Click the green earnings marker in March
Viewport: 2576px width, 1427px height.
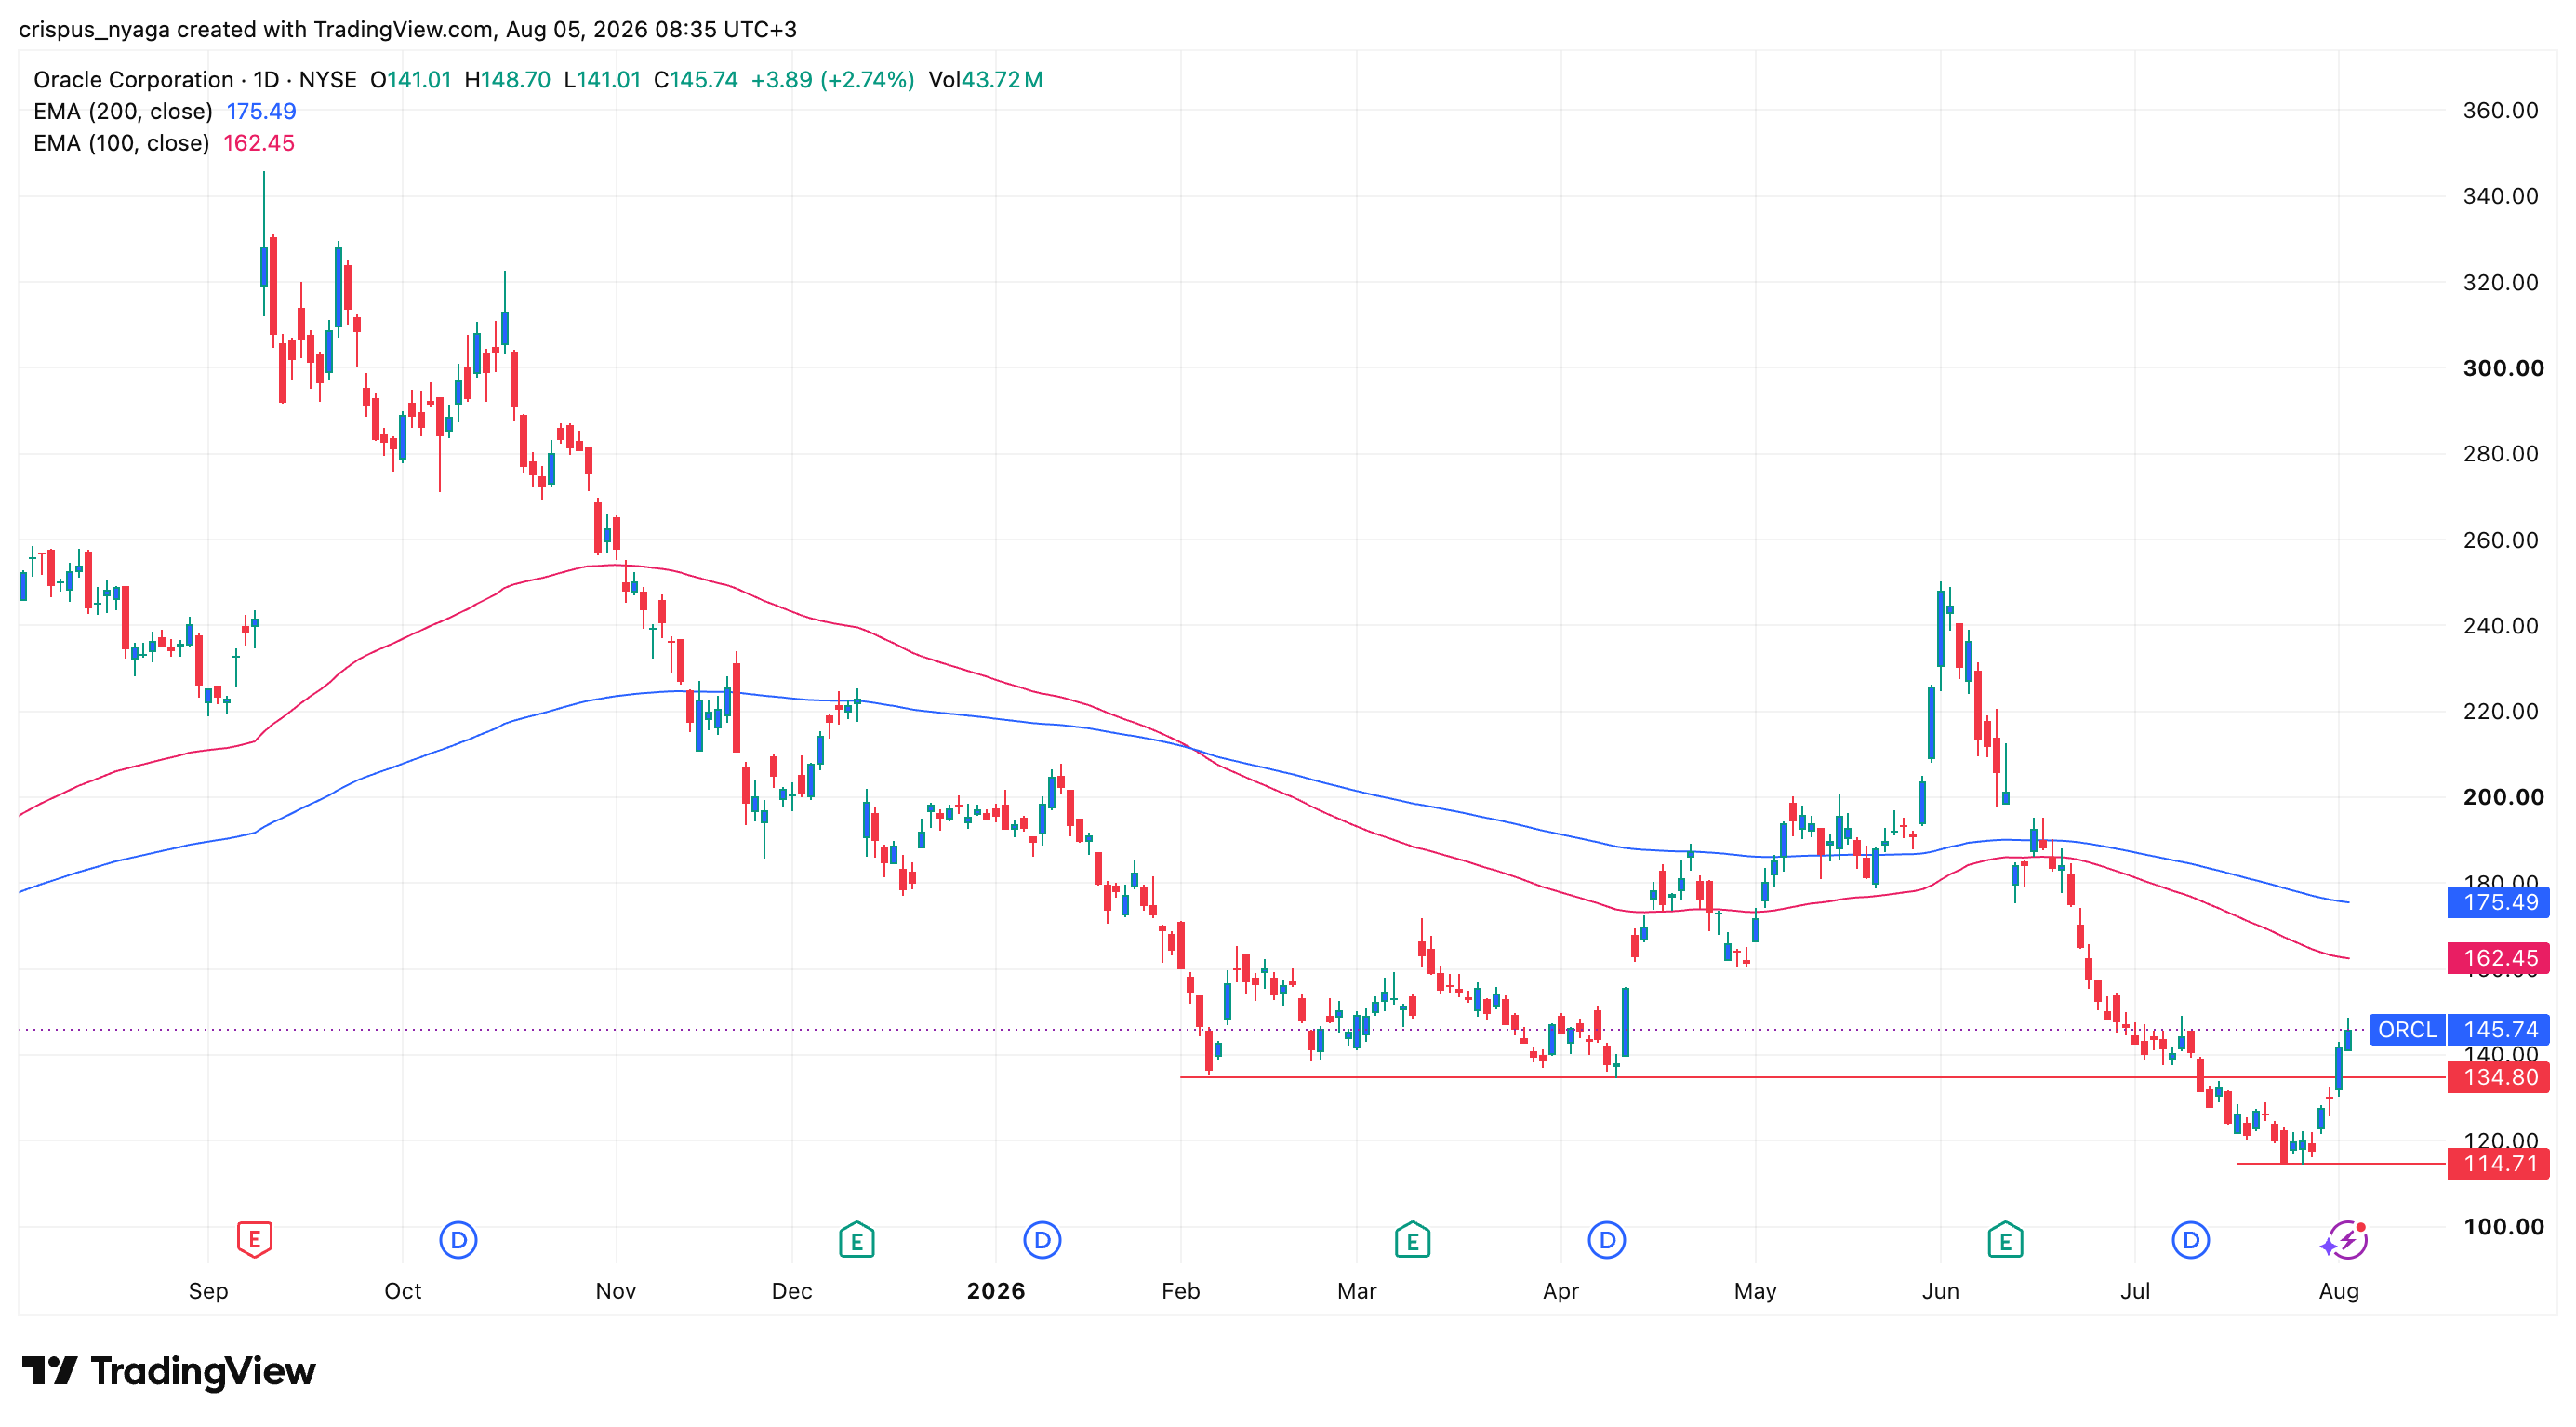(x=1412, y=1240)
